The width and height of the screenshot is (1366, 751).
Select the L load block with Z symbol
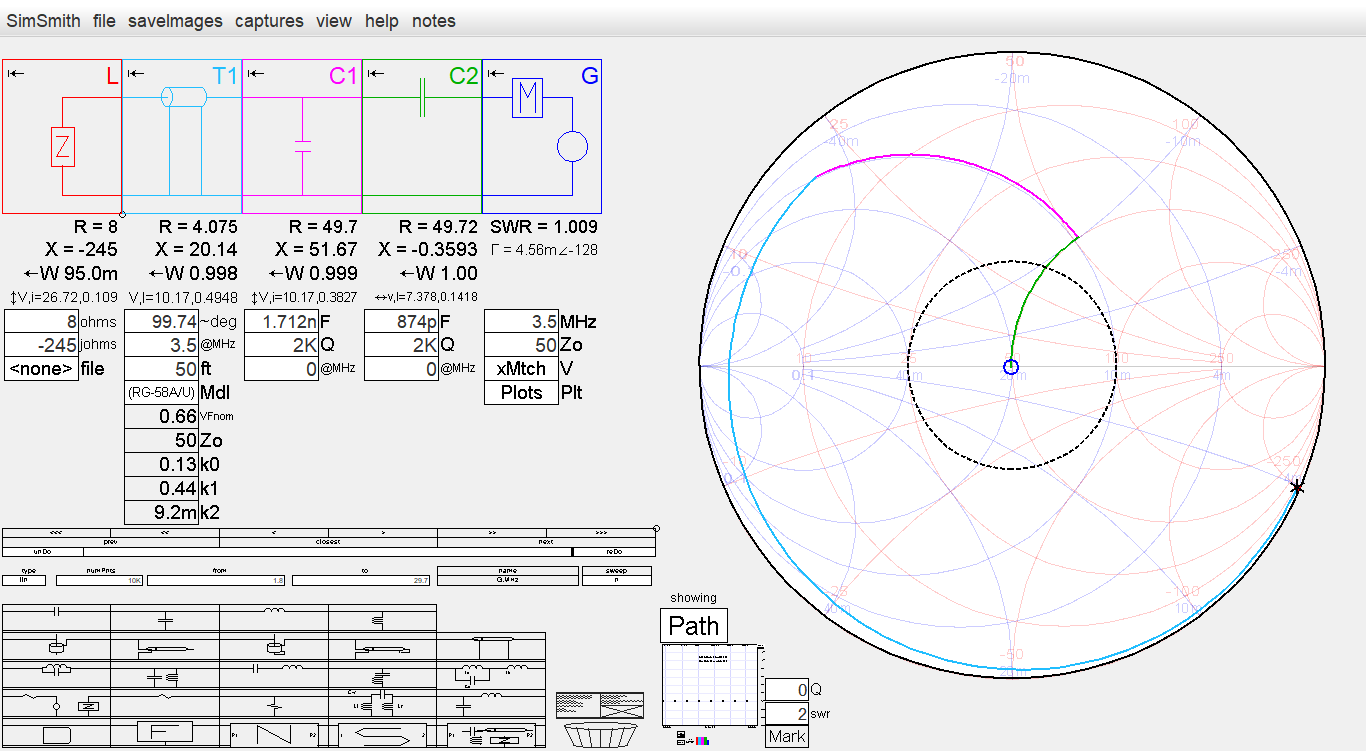tap(62, 136)
